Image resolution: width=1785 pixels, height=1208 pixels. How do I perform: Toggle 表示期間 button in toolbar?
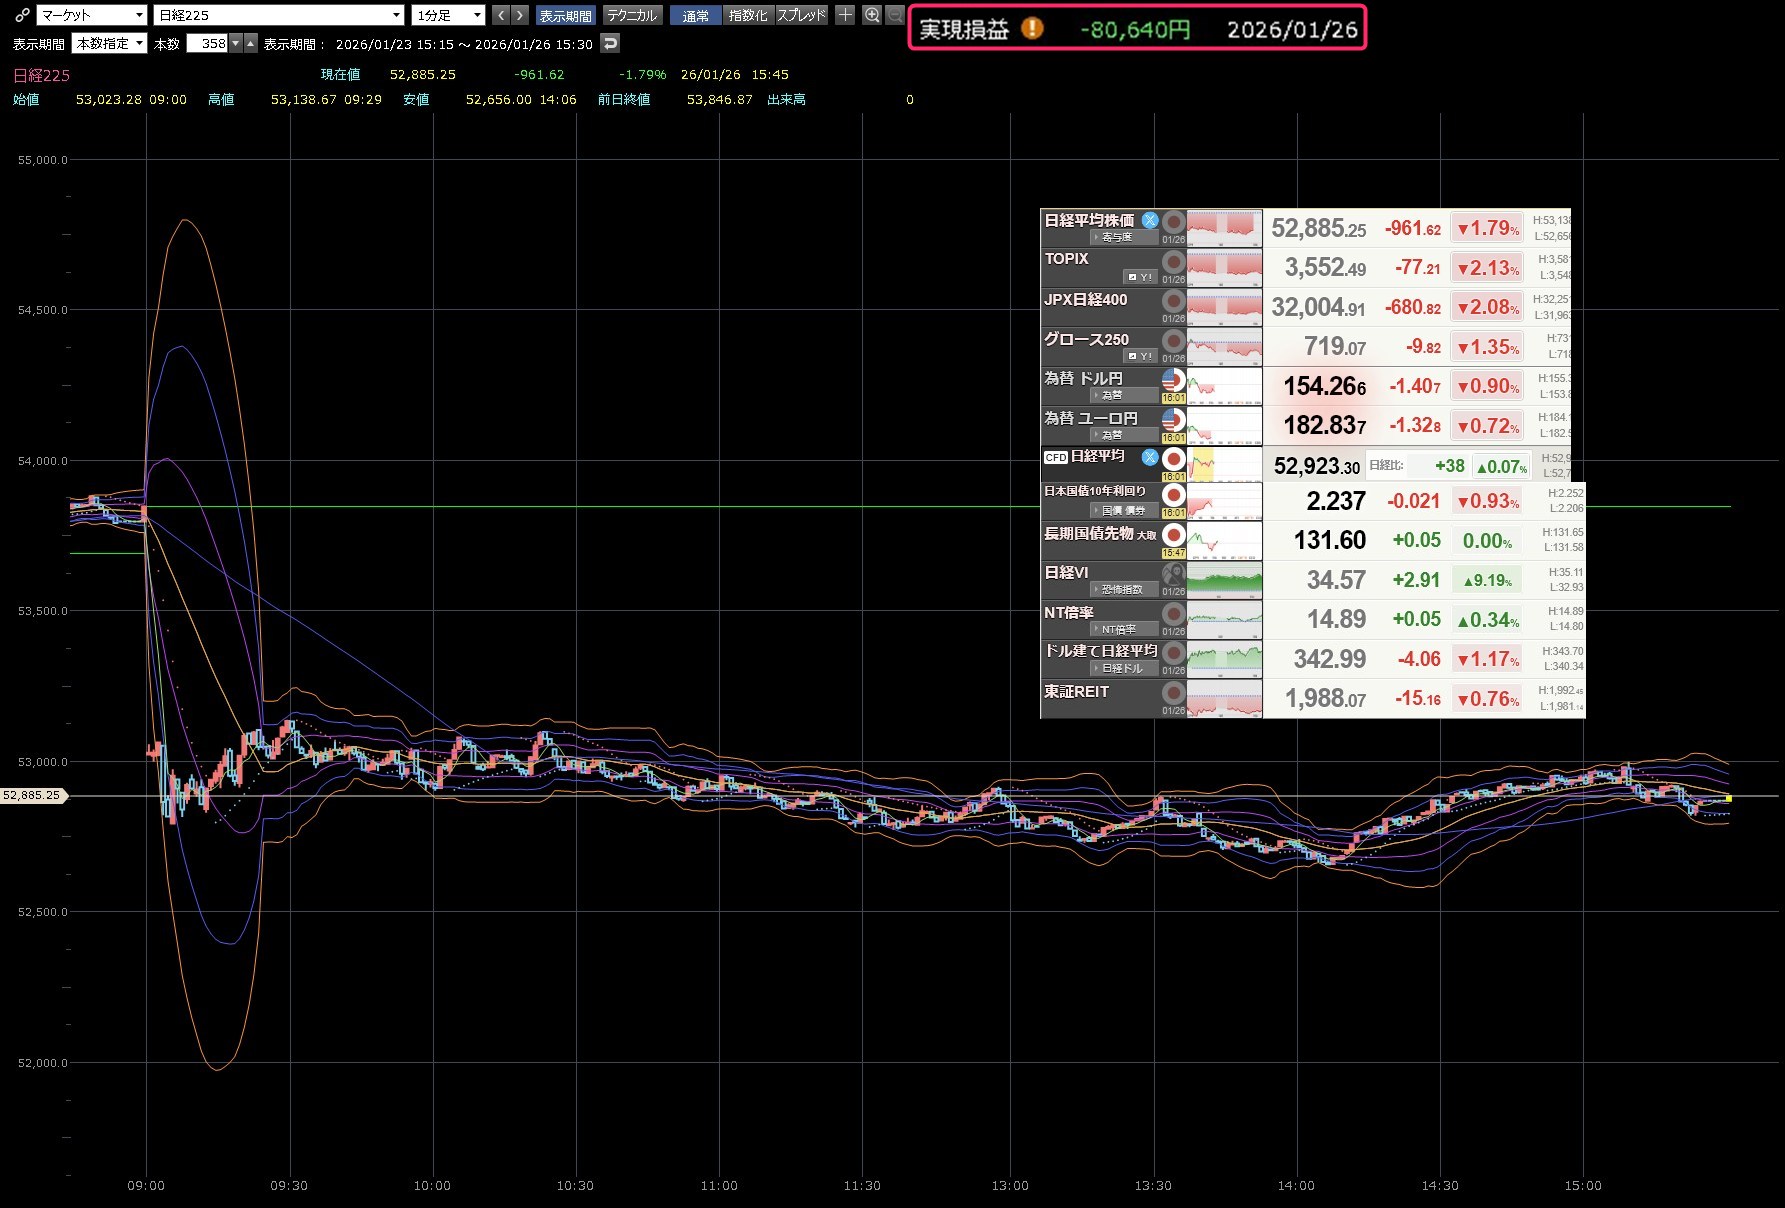click(565, 15)
